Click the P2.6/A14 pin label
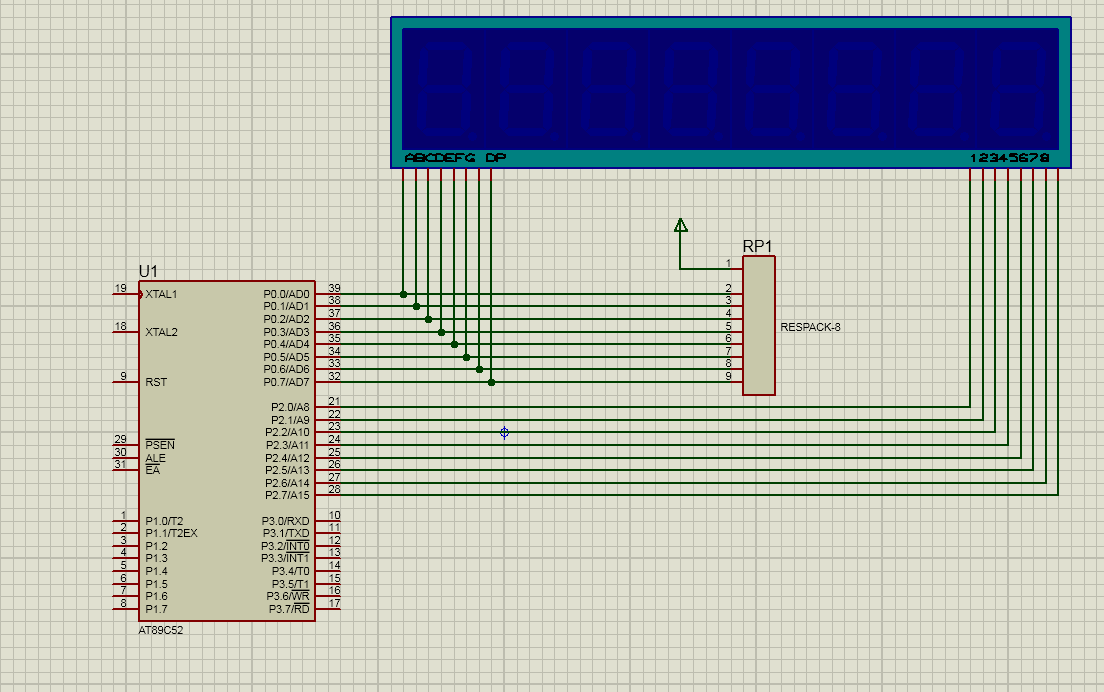 pos(287,483)
